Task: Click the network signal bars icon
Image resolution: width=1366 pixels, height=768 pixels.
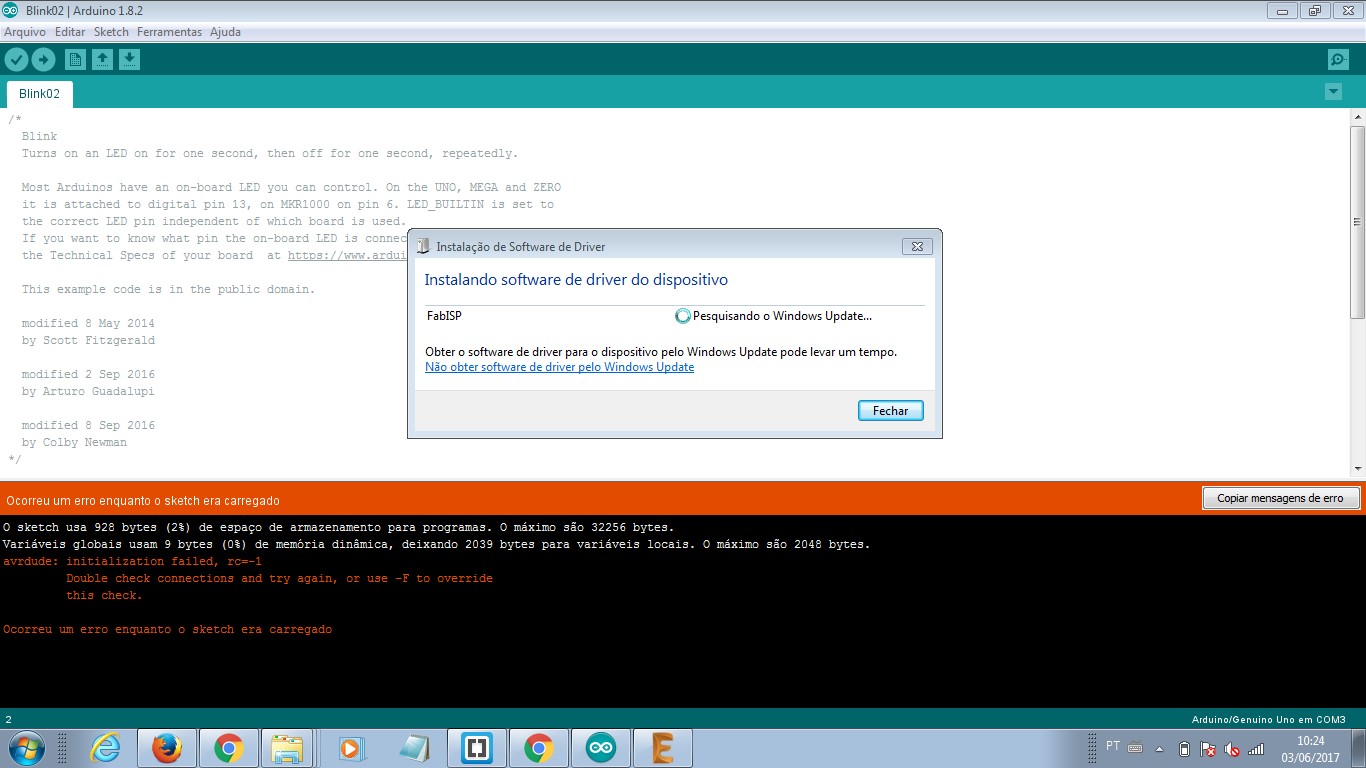Action: (1256, 748)
